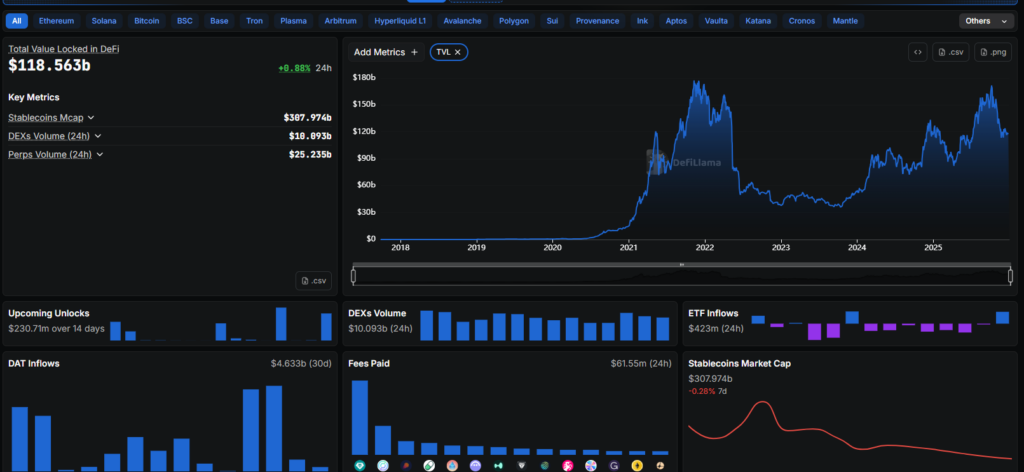1024x472 pixels.
Task: Click the left handle of chart range slider
Action: (x=353, y=276)
